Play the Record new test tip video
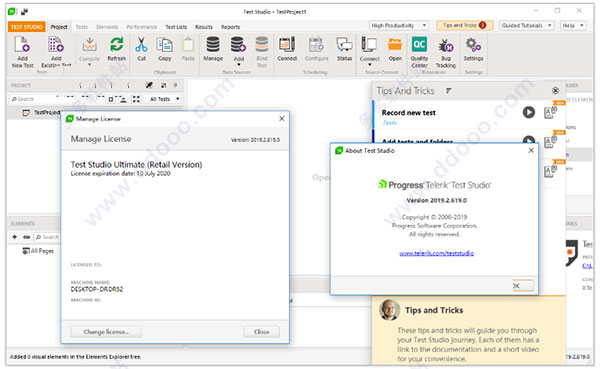This screenshot has height=369, width=600. 529,113
